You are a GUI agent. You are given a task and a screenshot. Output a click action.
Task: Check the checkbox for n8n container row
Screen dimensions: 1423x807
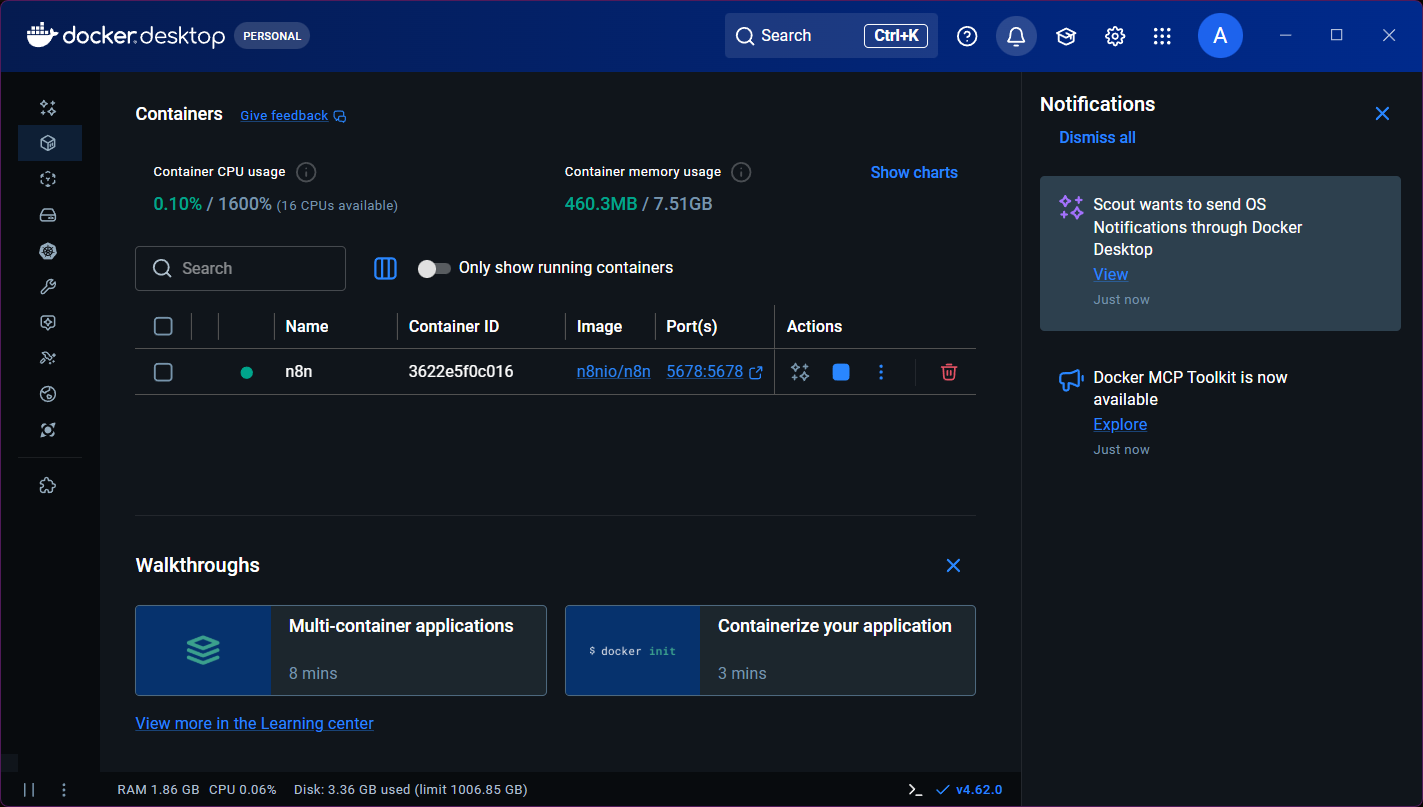pyautogui.click(x=163, y=372)
